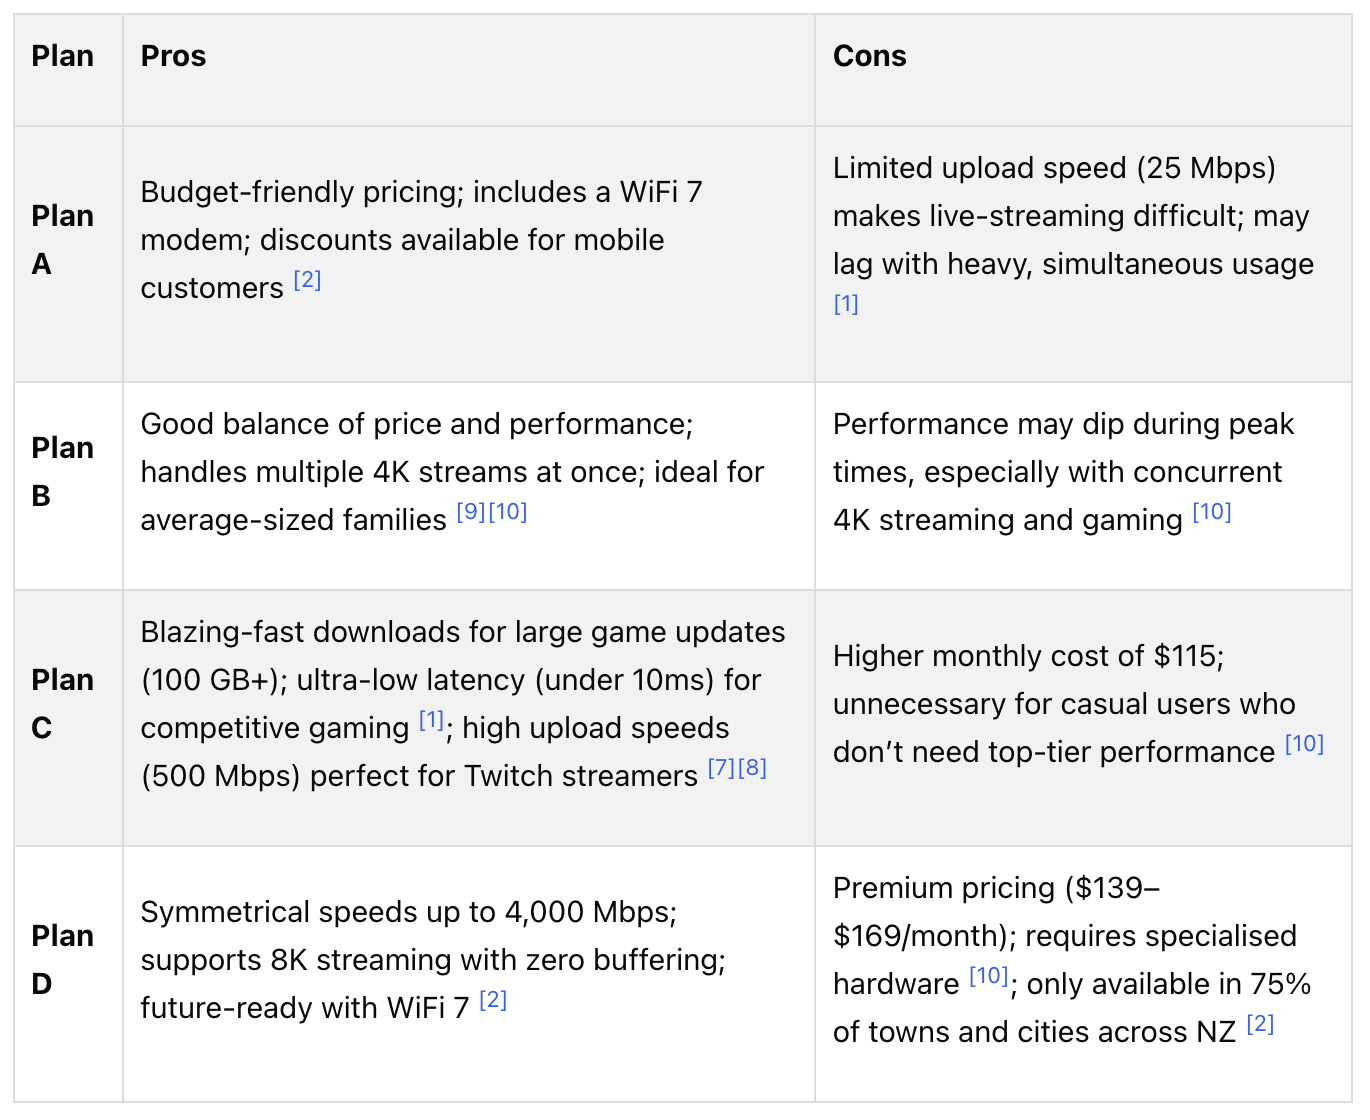Select the 'Plan A' row label
This screenshot has width=1370, height=1120.
tap(63, 240)
